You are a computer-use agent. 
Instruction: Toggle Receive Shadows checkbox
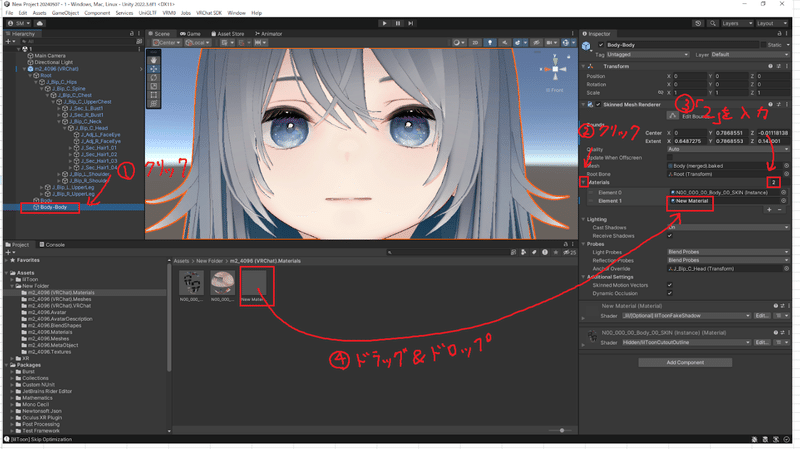(670, 236)
